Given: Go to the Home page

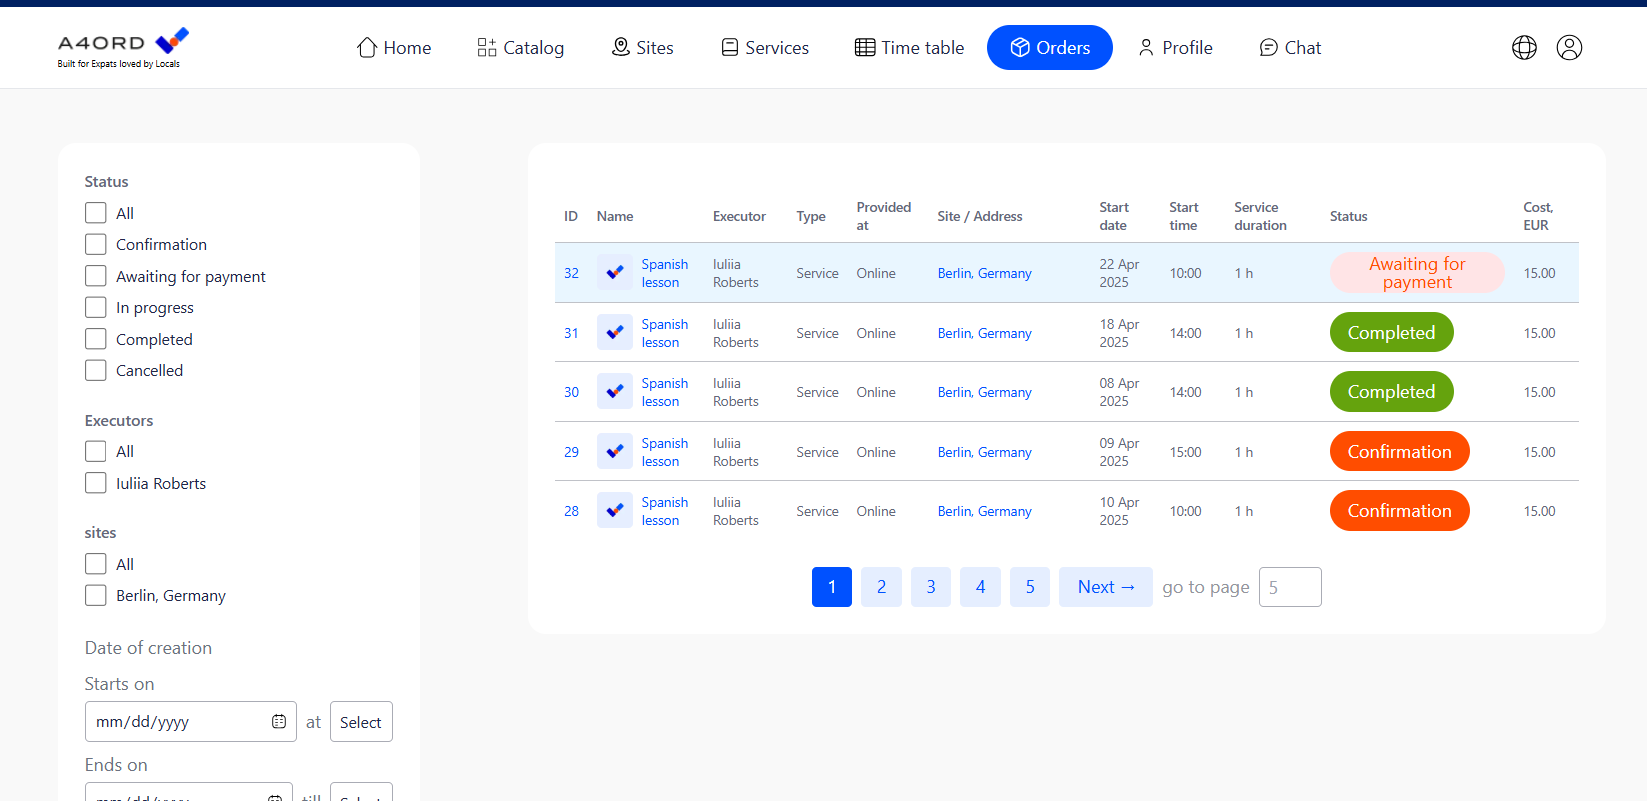Looking at the screenshot, I should (x=394, y=47).
